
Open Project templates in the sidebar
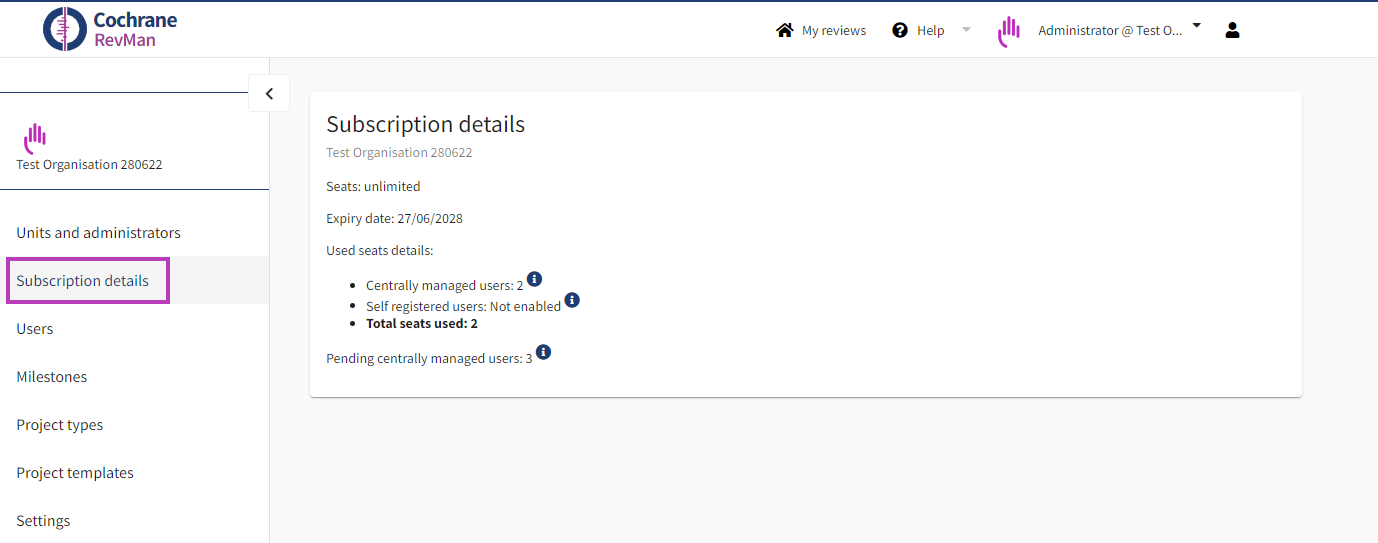tap(75, 473)
